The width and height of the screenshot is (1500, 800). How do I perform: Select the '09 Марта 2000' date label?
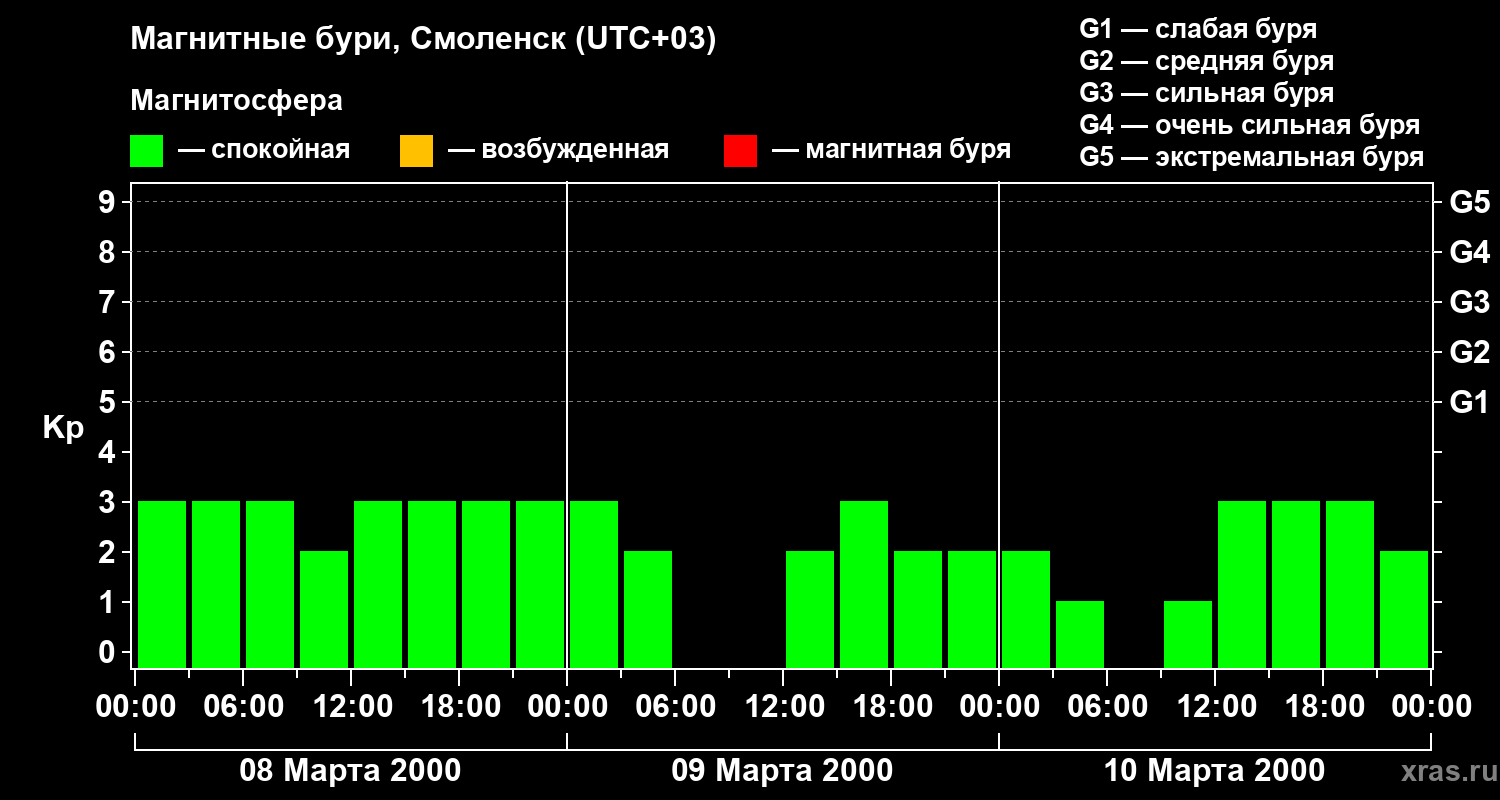point(782,771)
